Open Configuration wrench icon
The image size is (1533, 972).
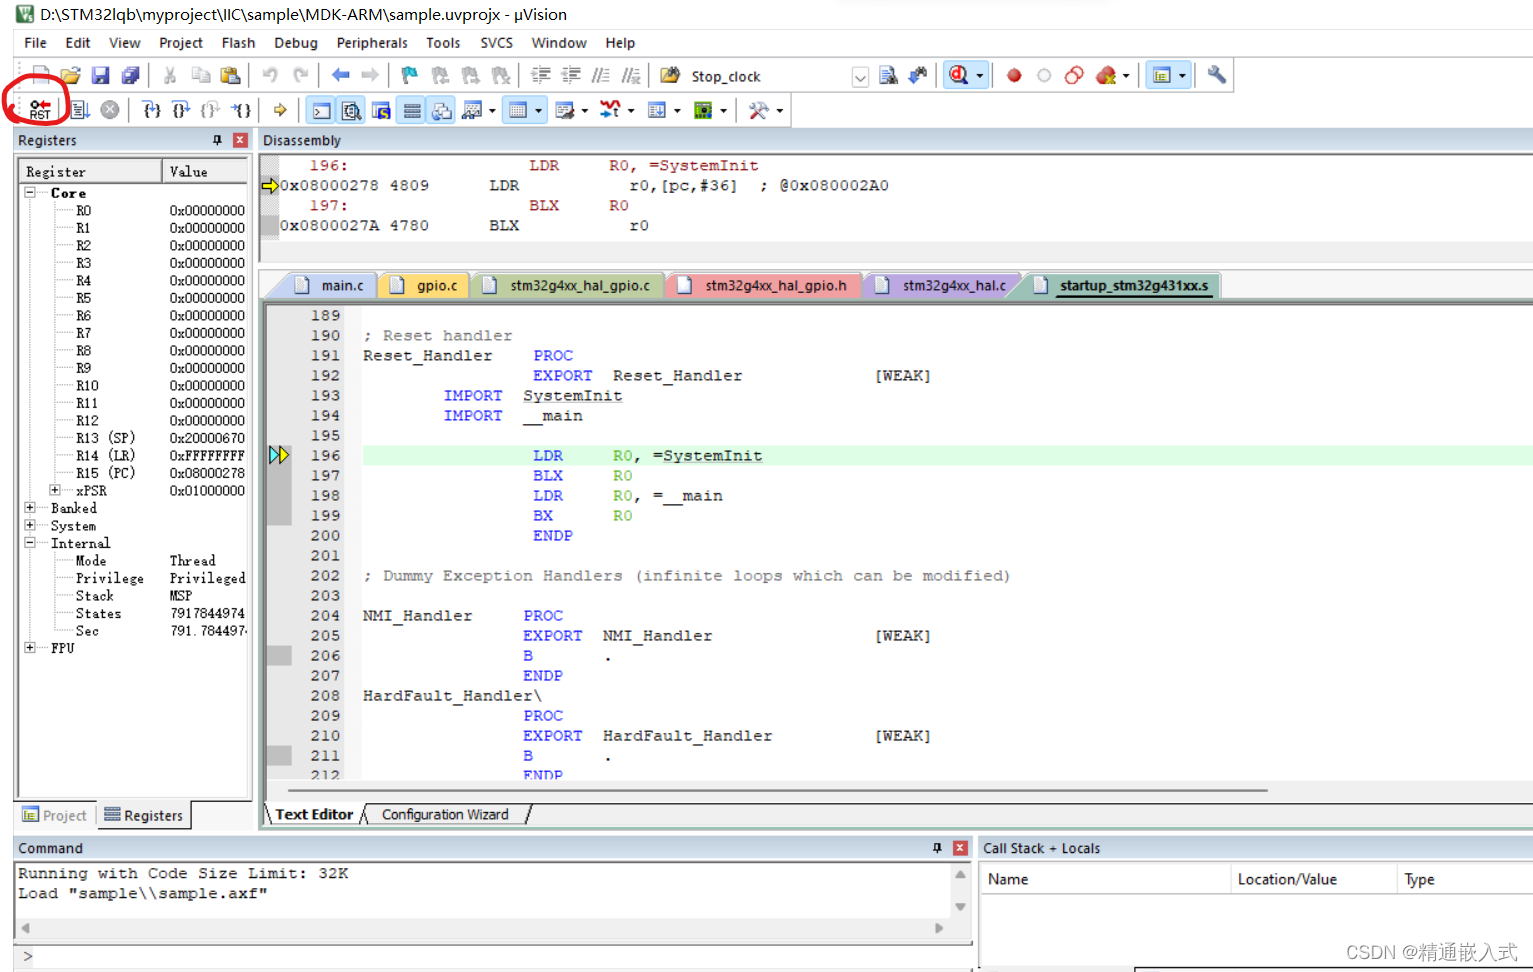tap(1216, 75)
